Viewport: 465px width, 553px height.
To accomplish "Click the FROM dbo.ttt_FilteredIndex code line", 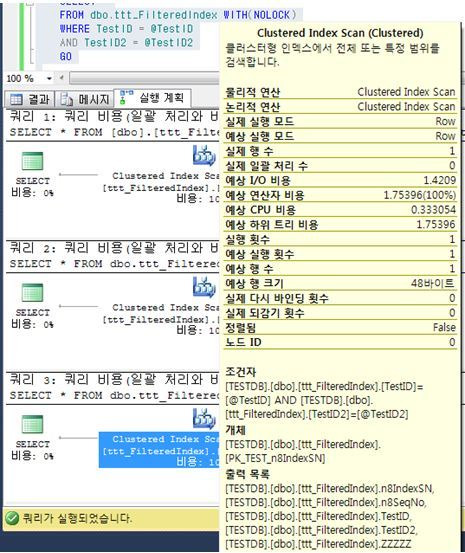I will coord(178,15).
